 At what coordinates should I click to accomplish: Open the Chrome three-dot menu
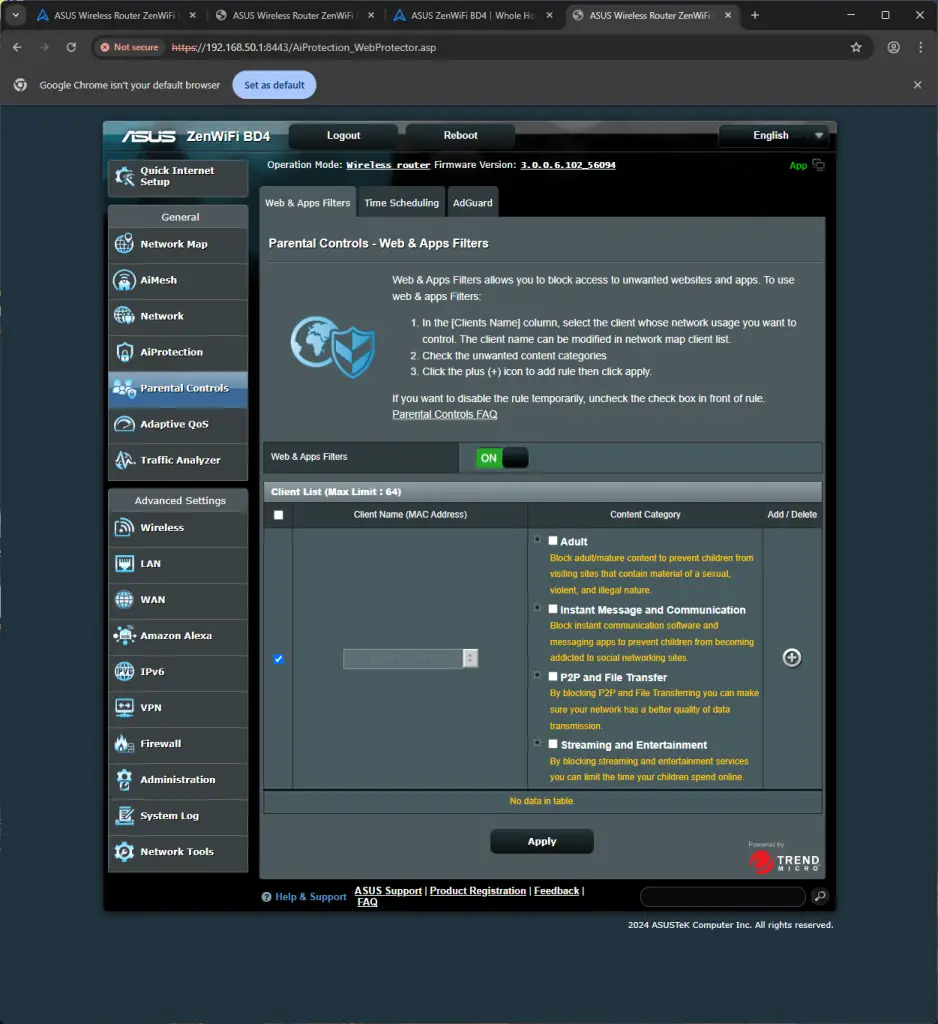coord(920,47)
